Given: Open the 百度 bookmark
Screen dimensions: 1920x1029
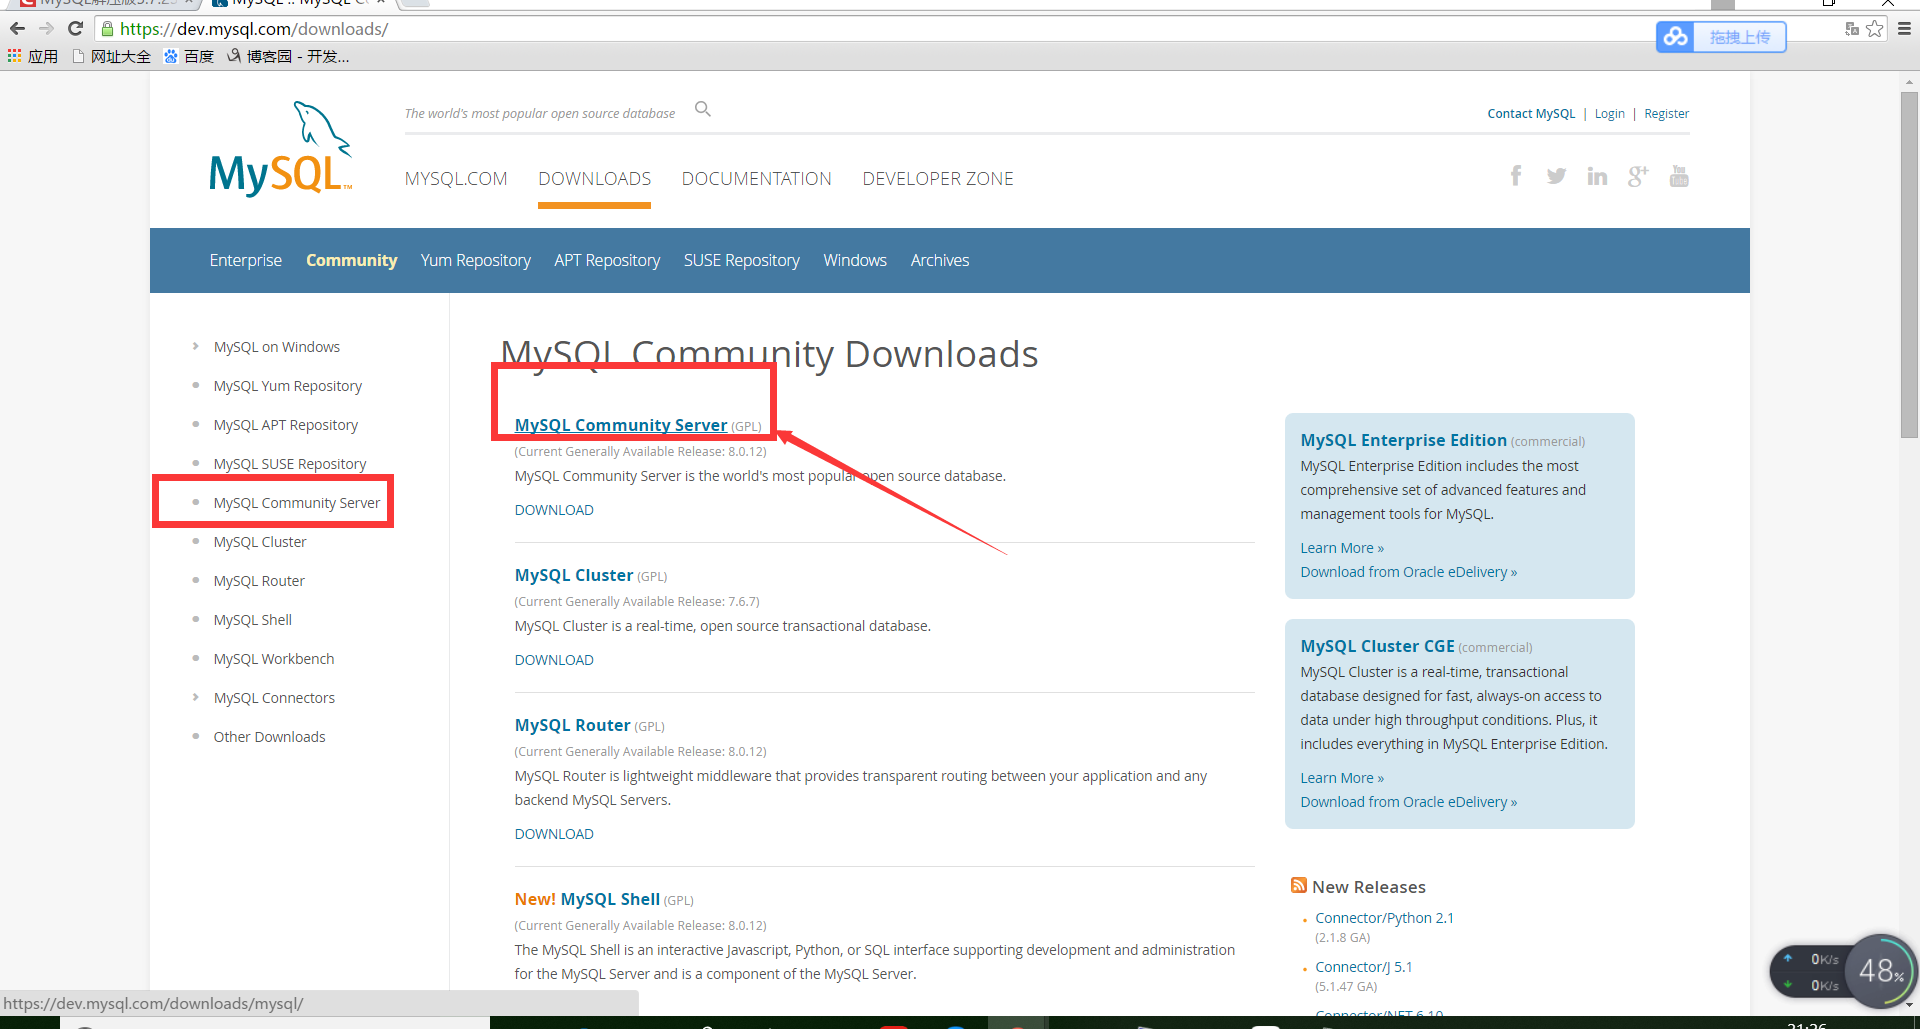Looking at the screenshot, I should pos(189,56).
